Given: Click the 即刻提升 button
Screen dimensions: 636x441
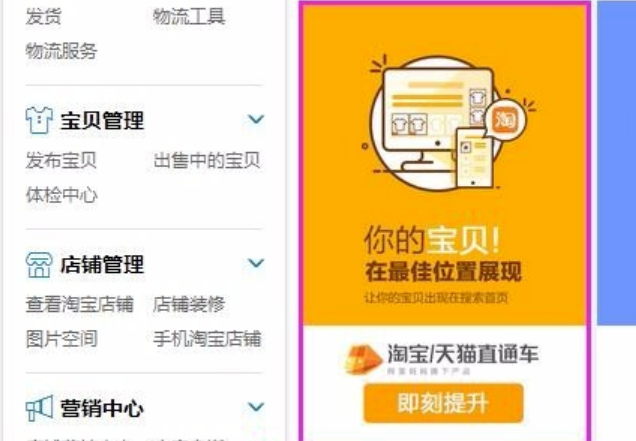Looking at the screenshot, I should point(443,403).
